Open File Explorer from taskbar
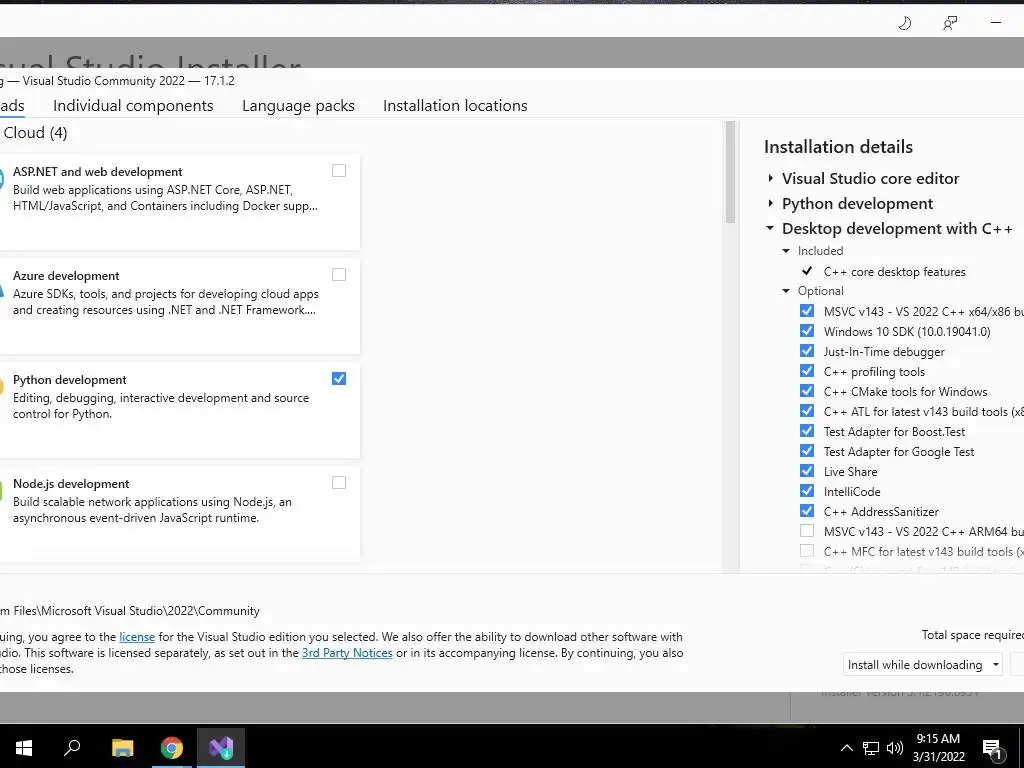This screenshot has height=768, width=1024. click(x=122, y=747)
